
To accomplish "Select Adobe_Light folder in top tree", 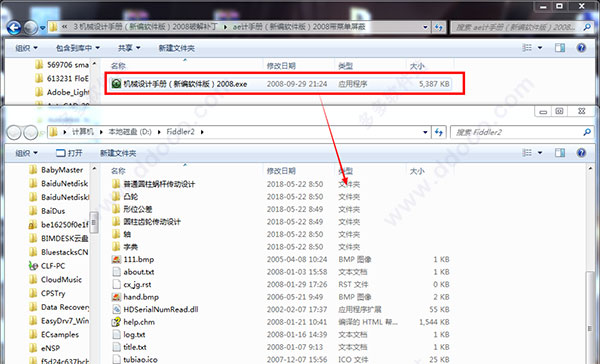I will pos(62,92).
